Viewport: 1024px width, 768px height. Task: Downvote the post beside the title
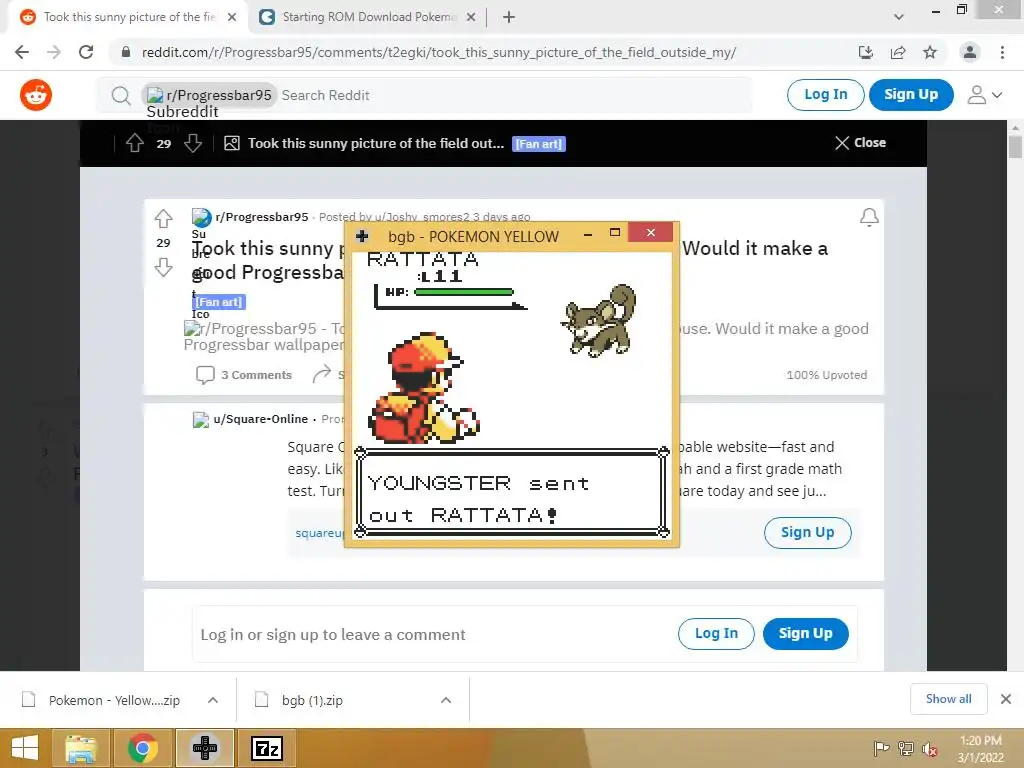click(x=163, y=267)
